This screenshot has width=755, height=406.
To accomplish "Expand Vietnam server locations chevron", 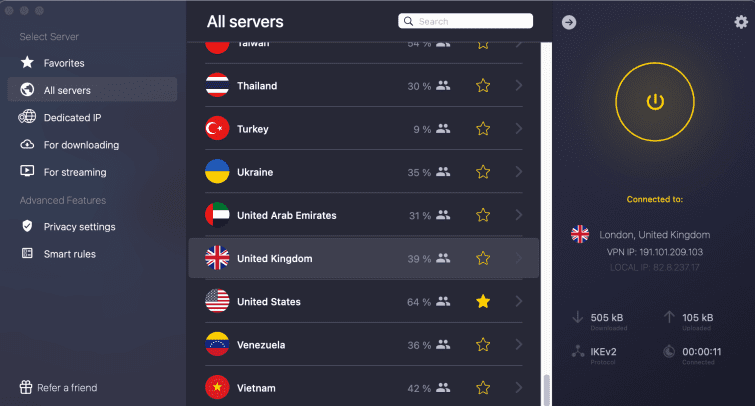I will coord(519,387).
